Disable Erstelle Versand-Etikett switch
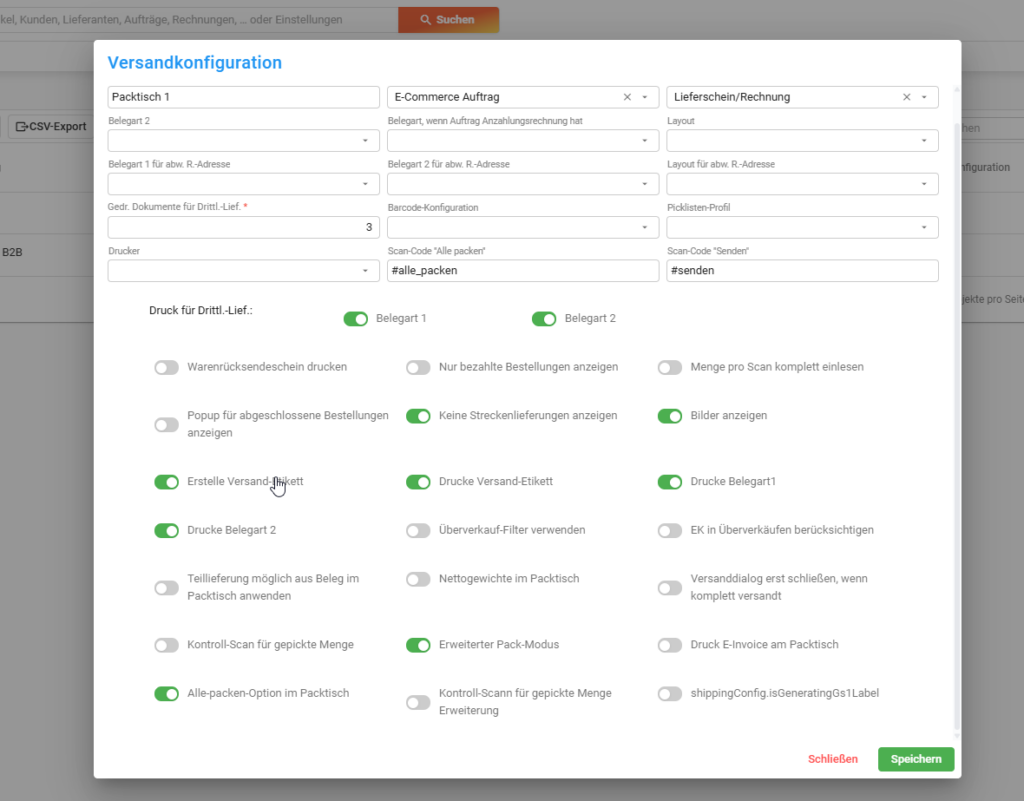The height and width of the screenshot is (801, 1024). [167, 482]
